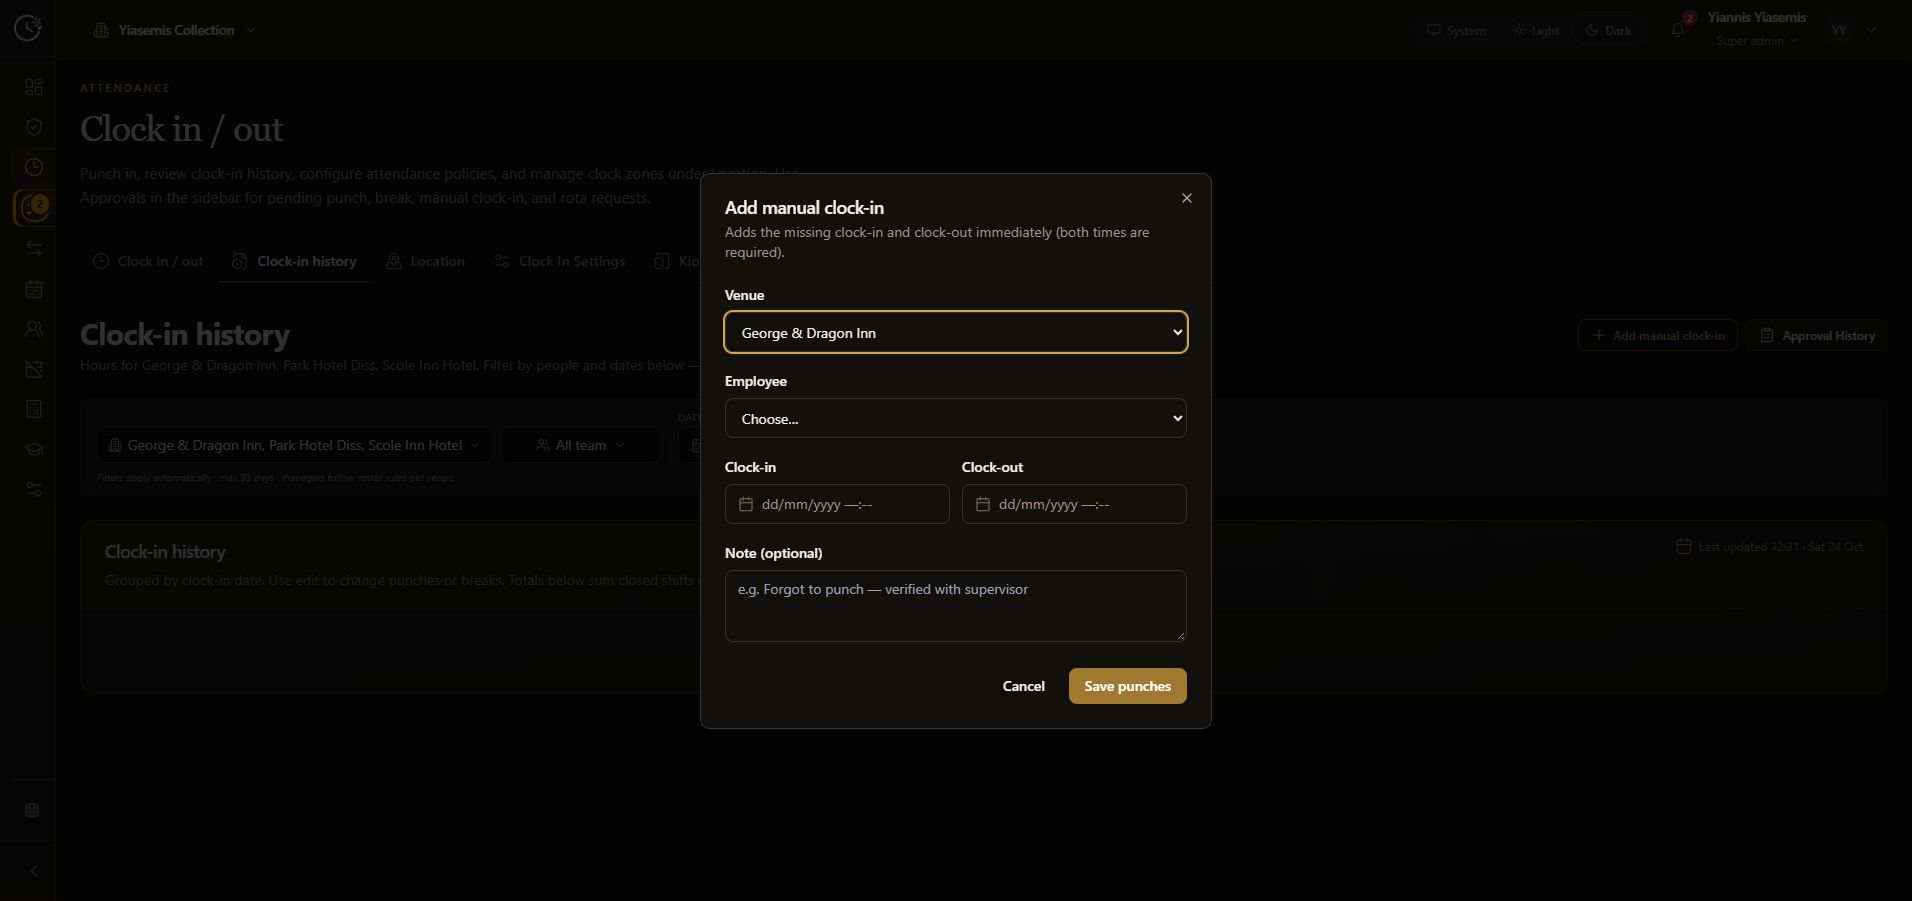Open the Employee dropdown showing Choose...

click(x=955, y=418)
